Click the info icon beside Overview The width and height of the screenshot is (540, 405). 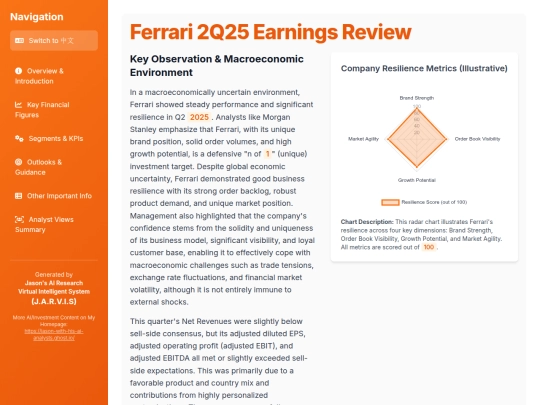click(19, 71)
